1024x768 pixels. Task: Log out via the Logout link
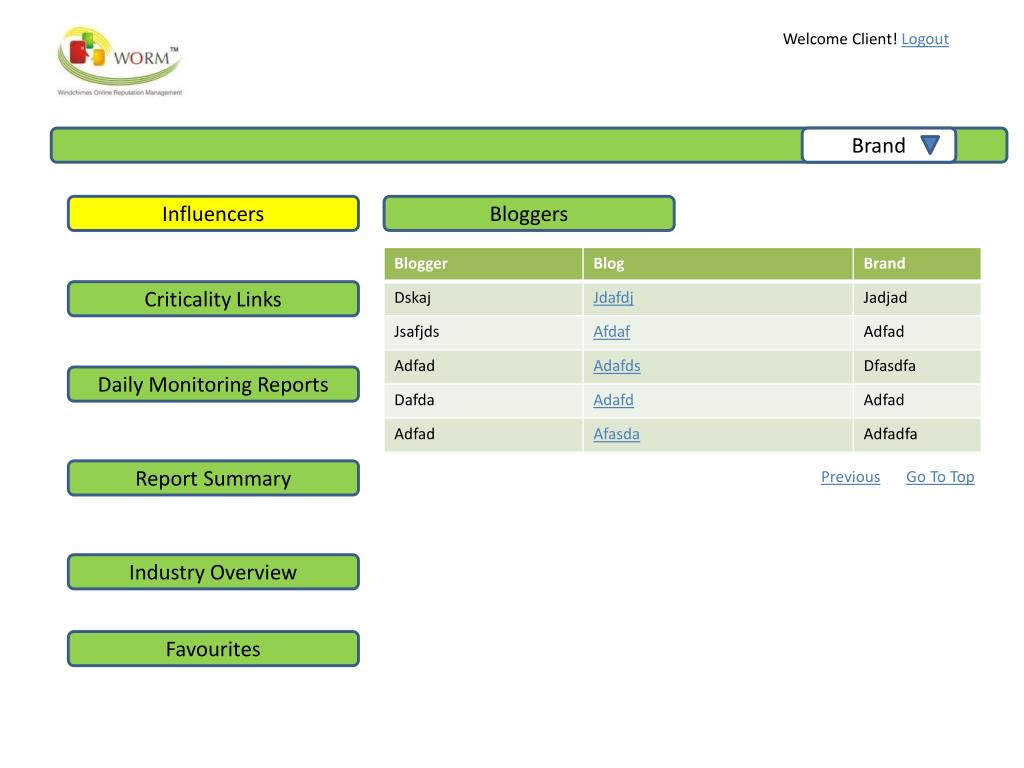(x=925, y=39)
